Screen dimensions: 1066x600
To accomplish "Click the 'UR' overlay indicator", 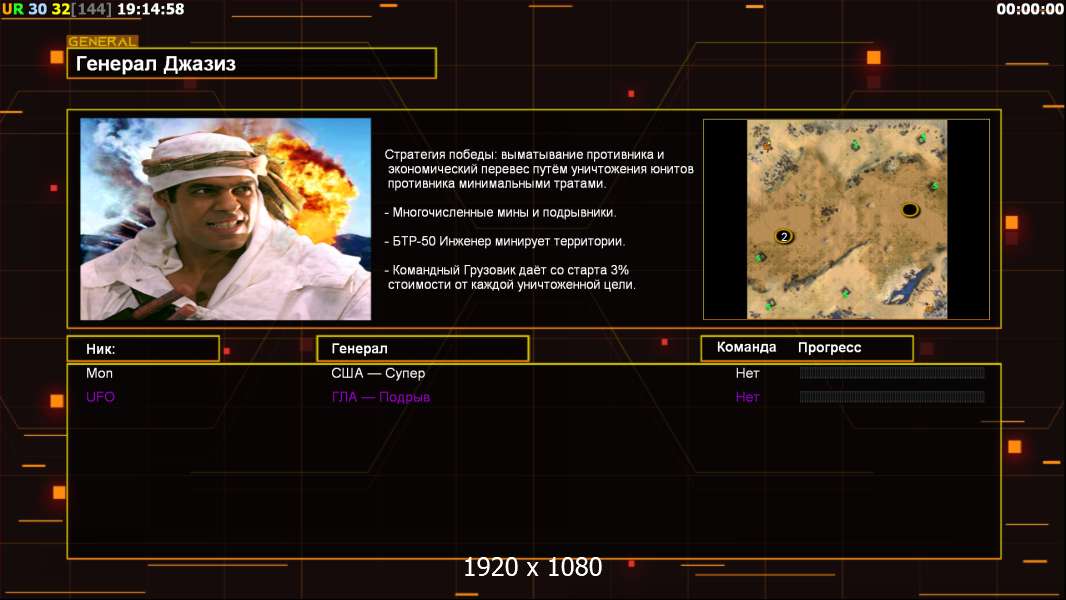I will [13, 9].
